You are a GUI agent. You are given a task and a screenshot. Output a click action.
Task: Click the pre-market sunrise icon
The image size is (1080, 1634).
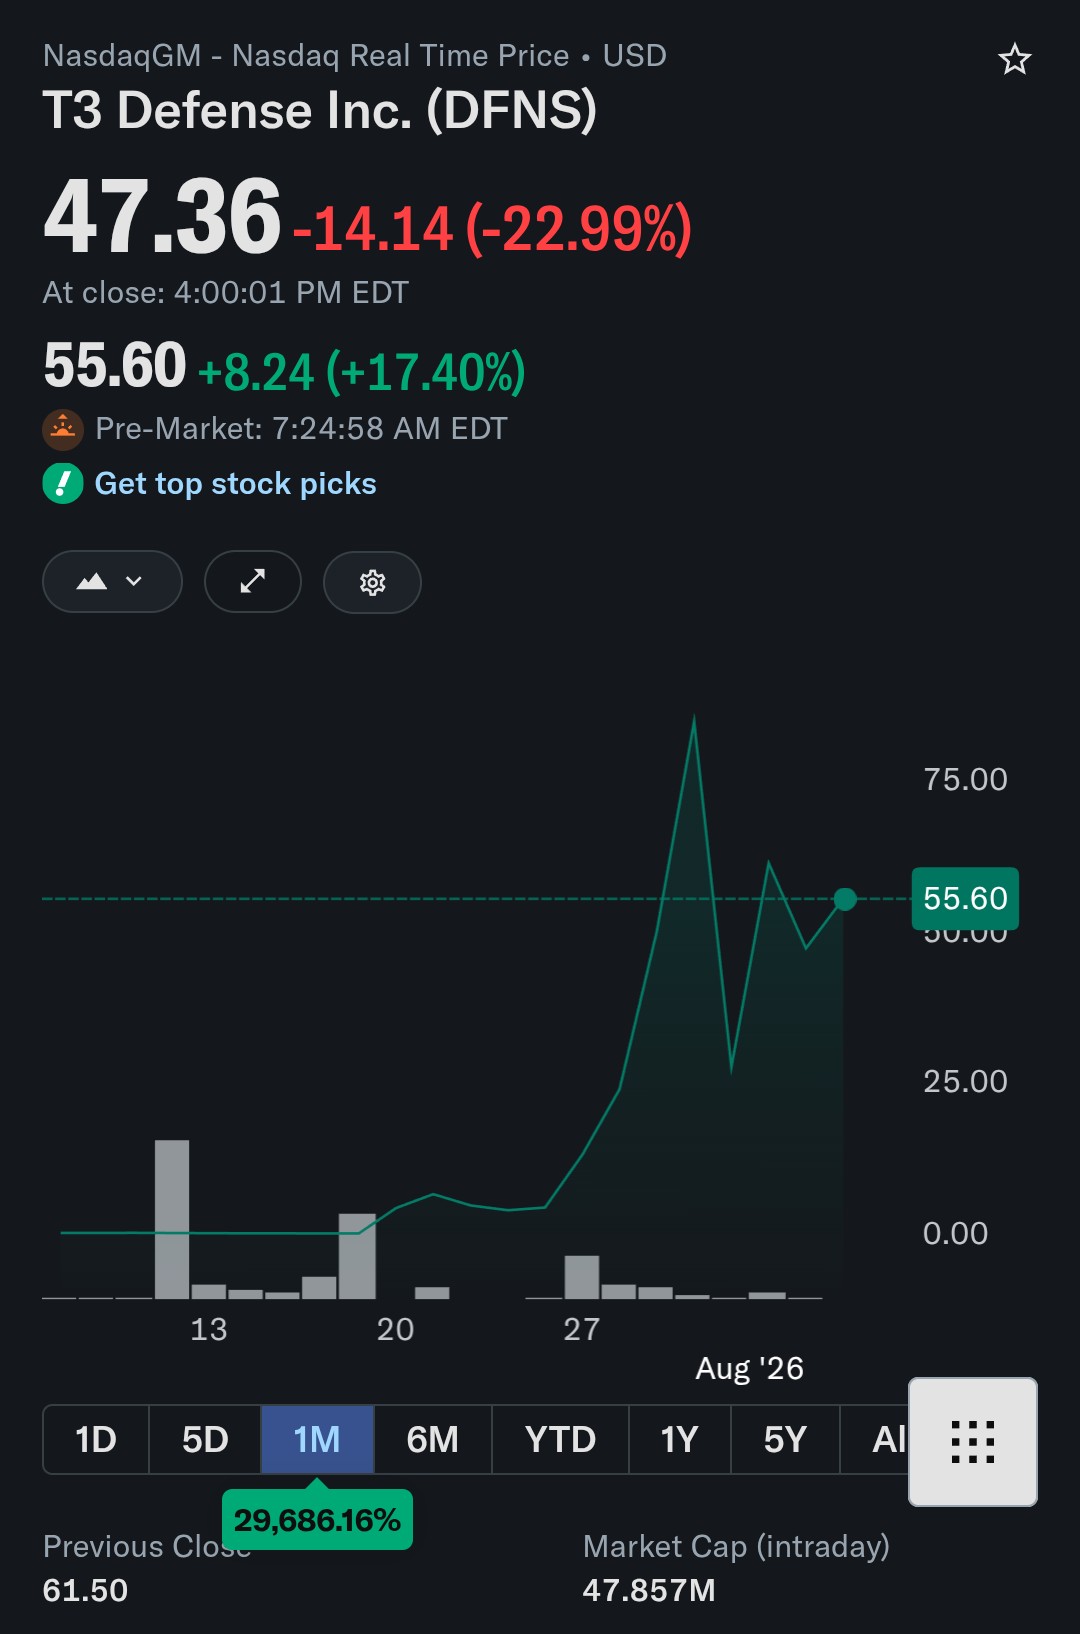(63, 429)
